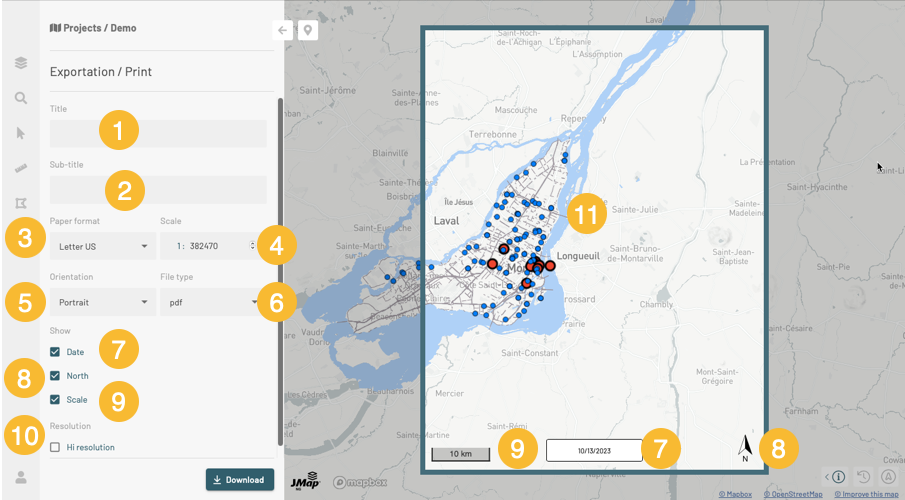Image resolution: width=905 pixels, height=500 pixels.
Task: Activate the selection cursor tool
Action: coord(20,133)
